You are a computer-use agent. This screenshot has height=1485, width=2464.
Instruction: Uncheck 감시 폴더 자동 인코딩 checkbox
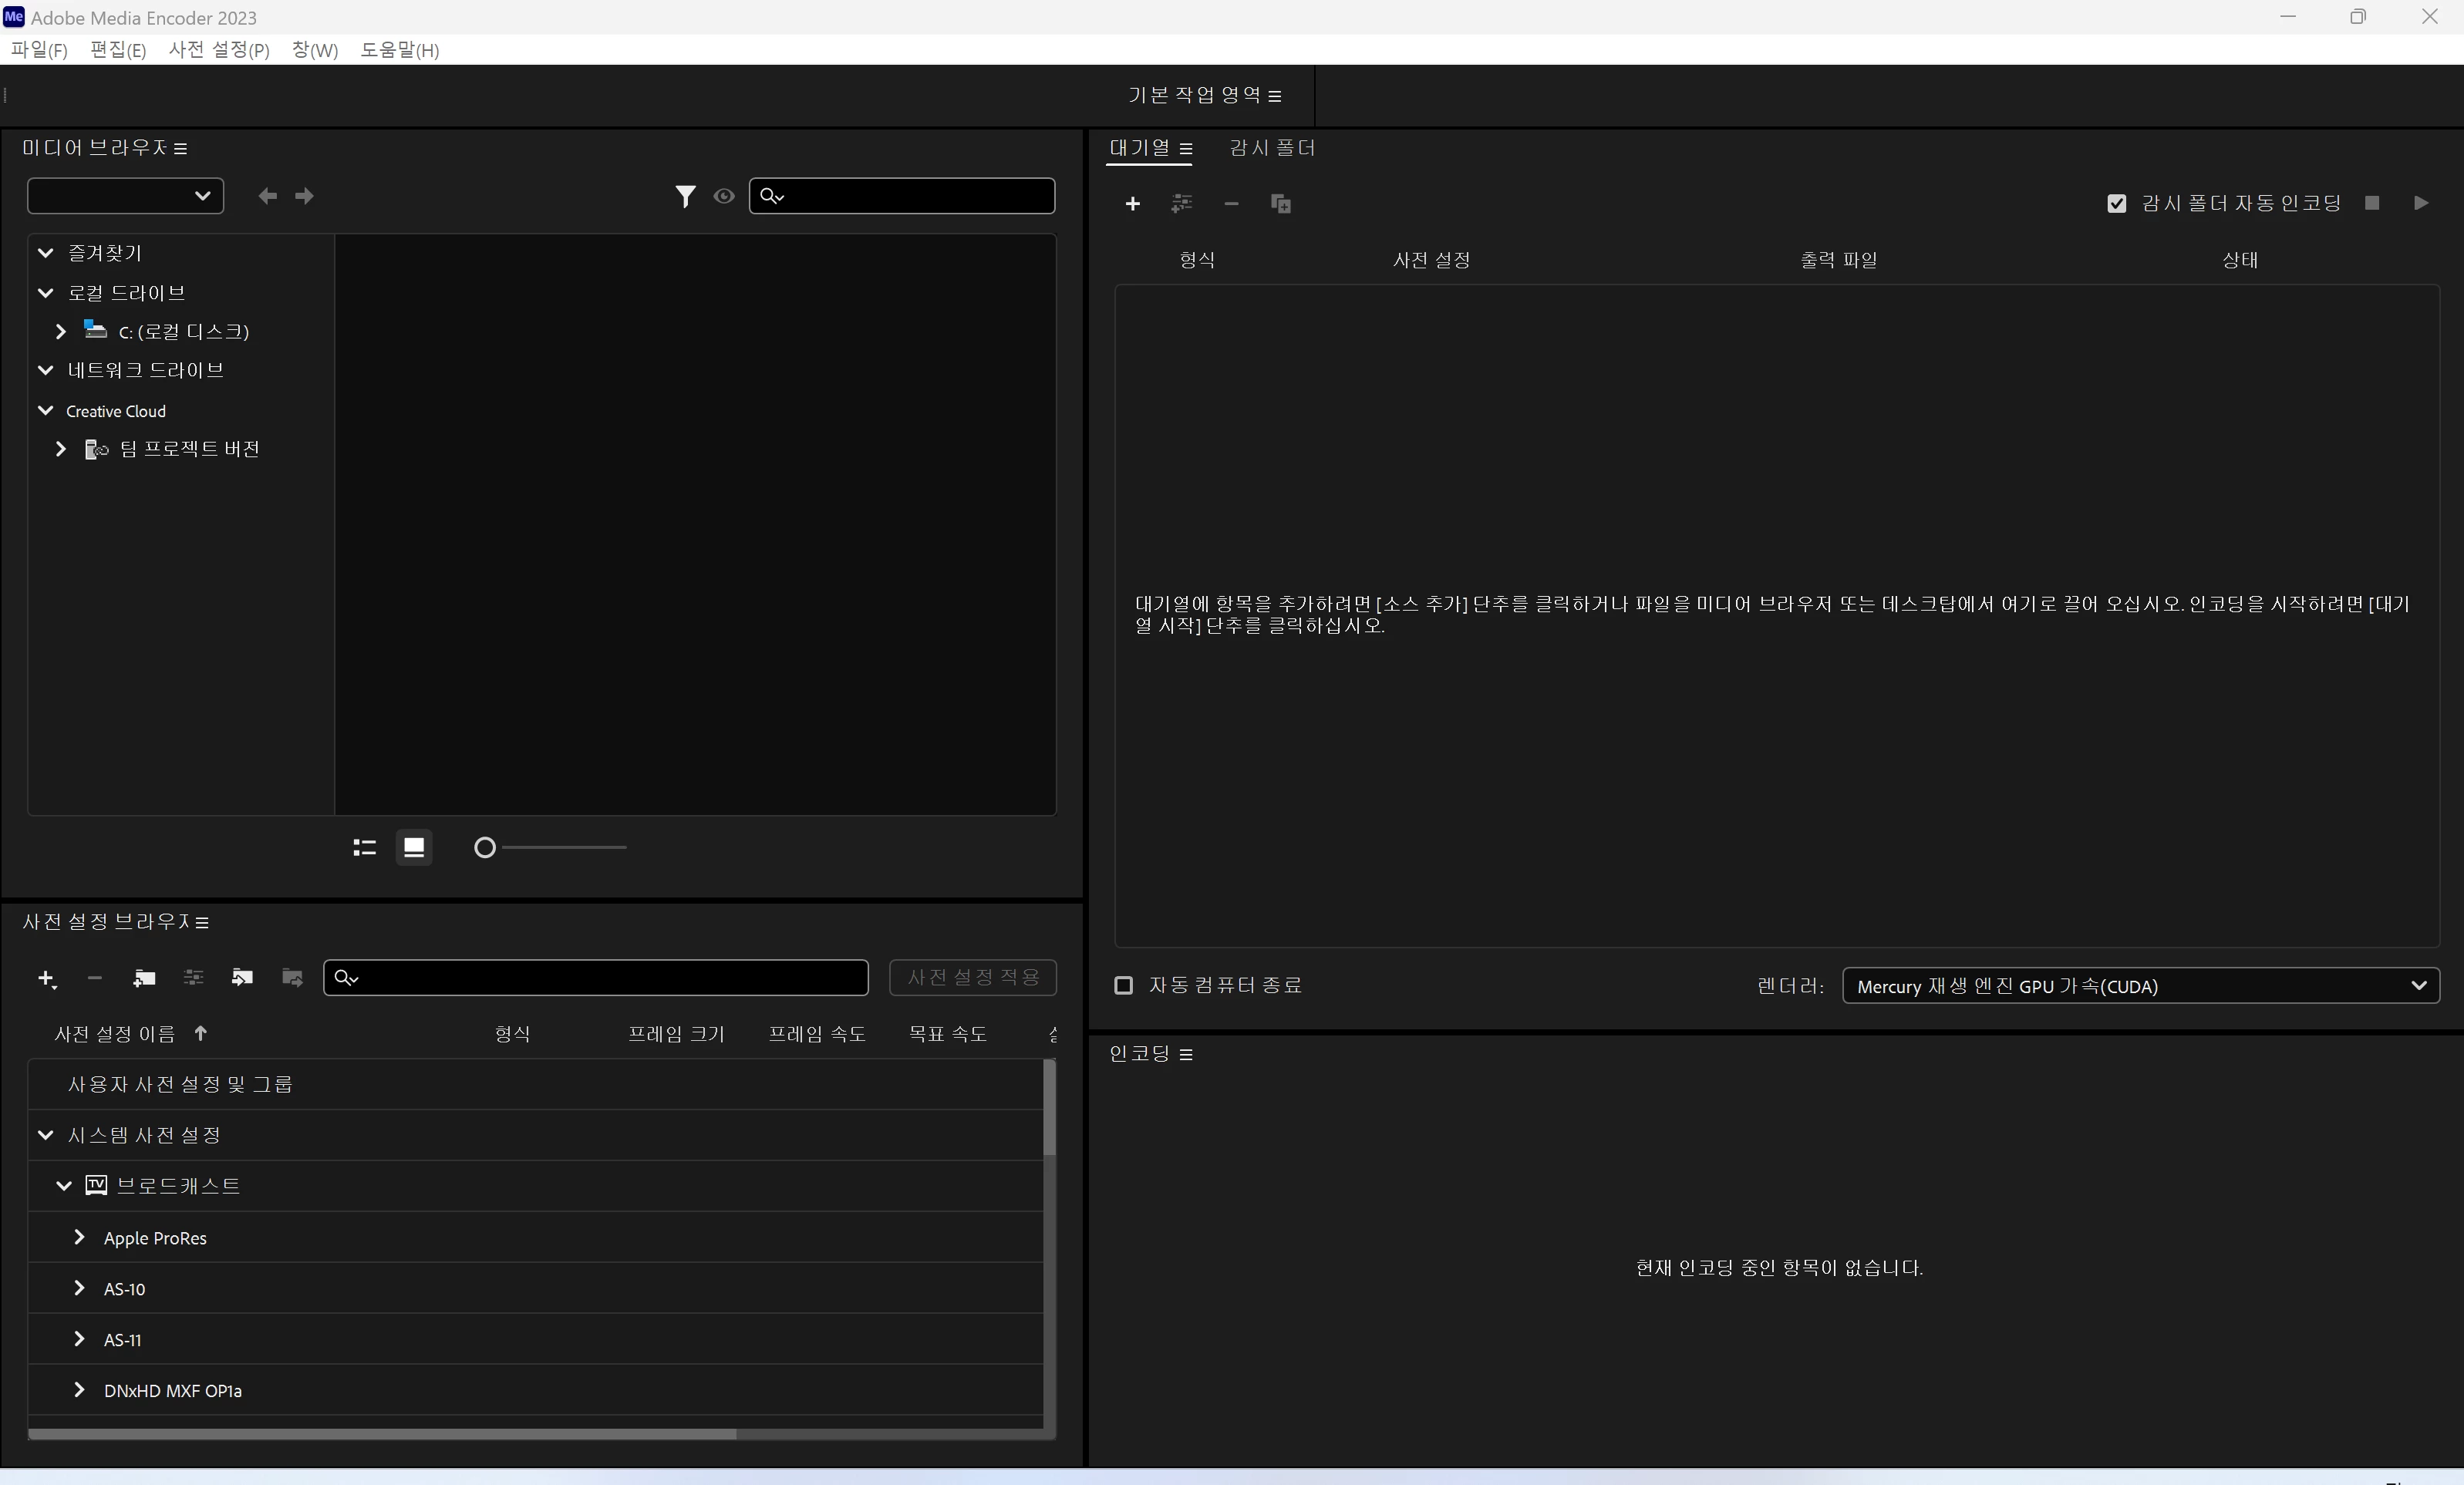click(x=2116, y=204)
